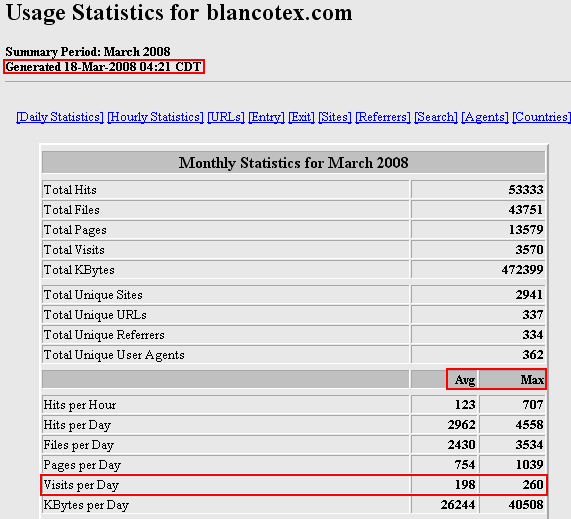Click the Avg column header
Screen dimensions: 571x519
point(465,380)
